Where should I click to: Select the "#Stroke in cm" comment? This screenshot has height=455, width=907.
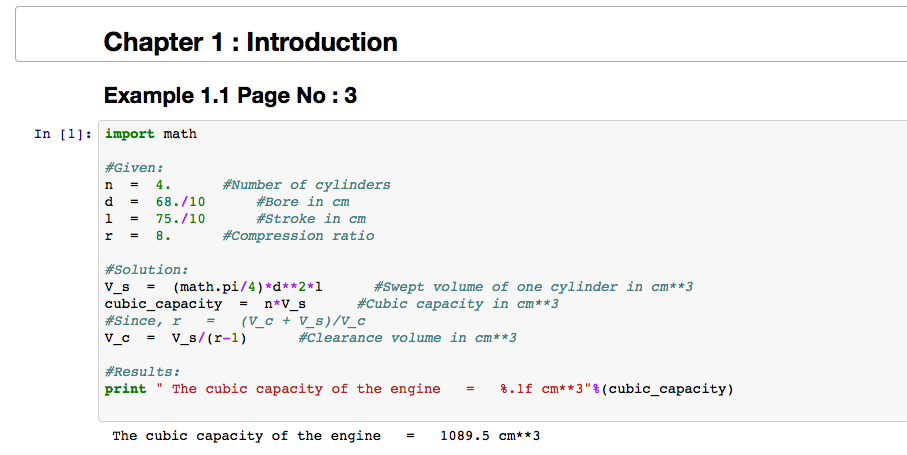311,219
